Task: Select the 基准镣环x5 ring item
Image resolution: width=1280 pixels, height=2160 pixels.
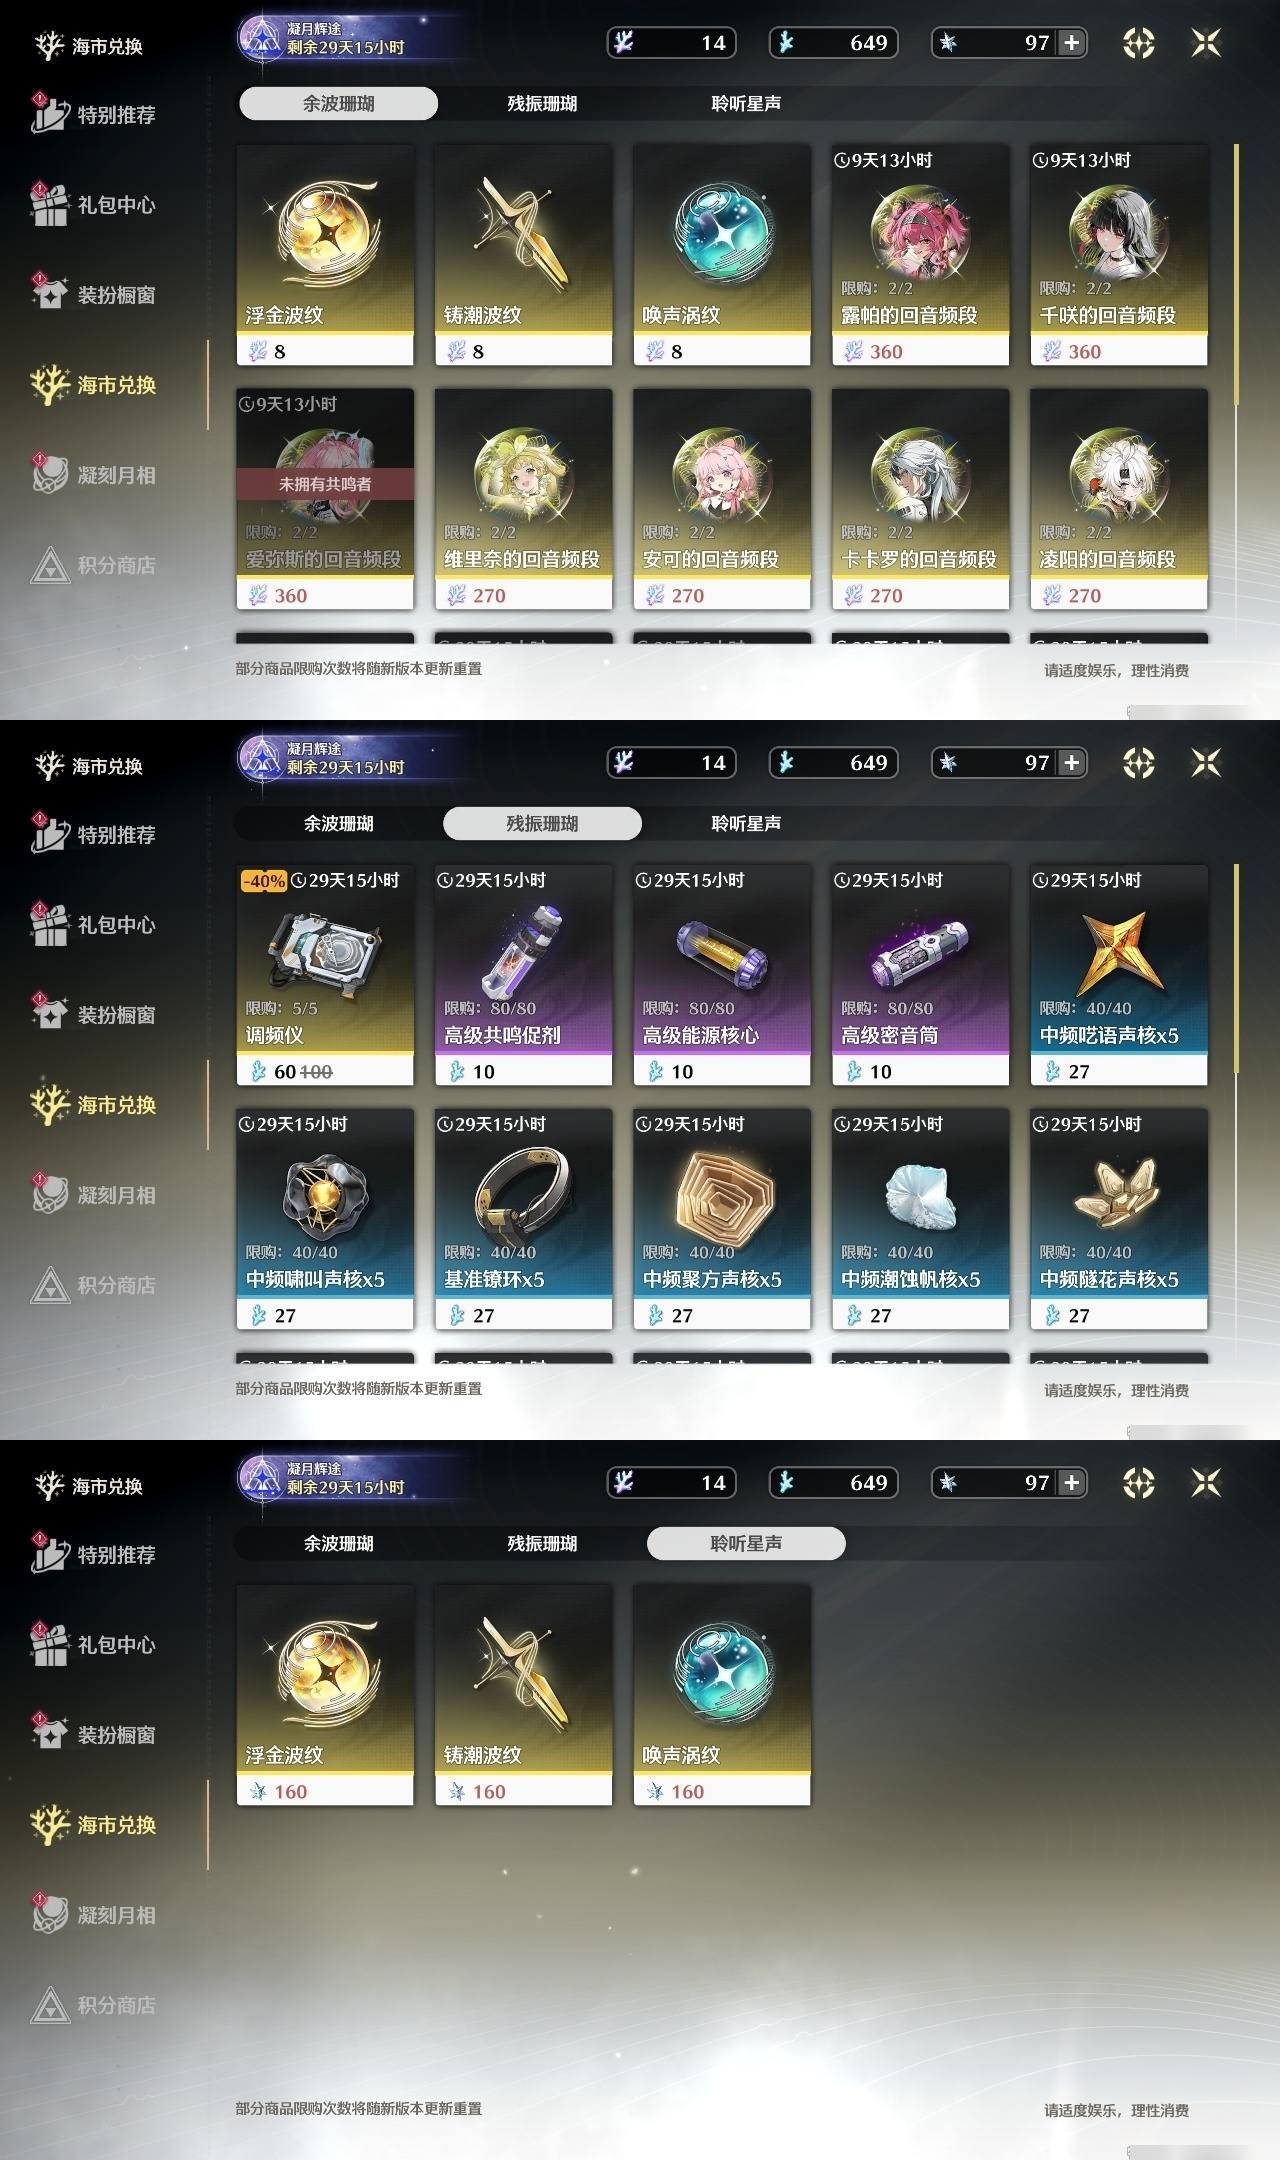Action: point(523,1219)
